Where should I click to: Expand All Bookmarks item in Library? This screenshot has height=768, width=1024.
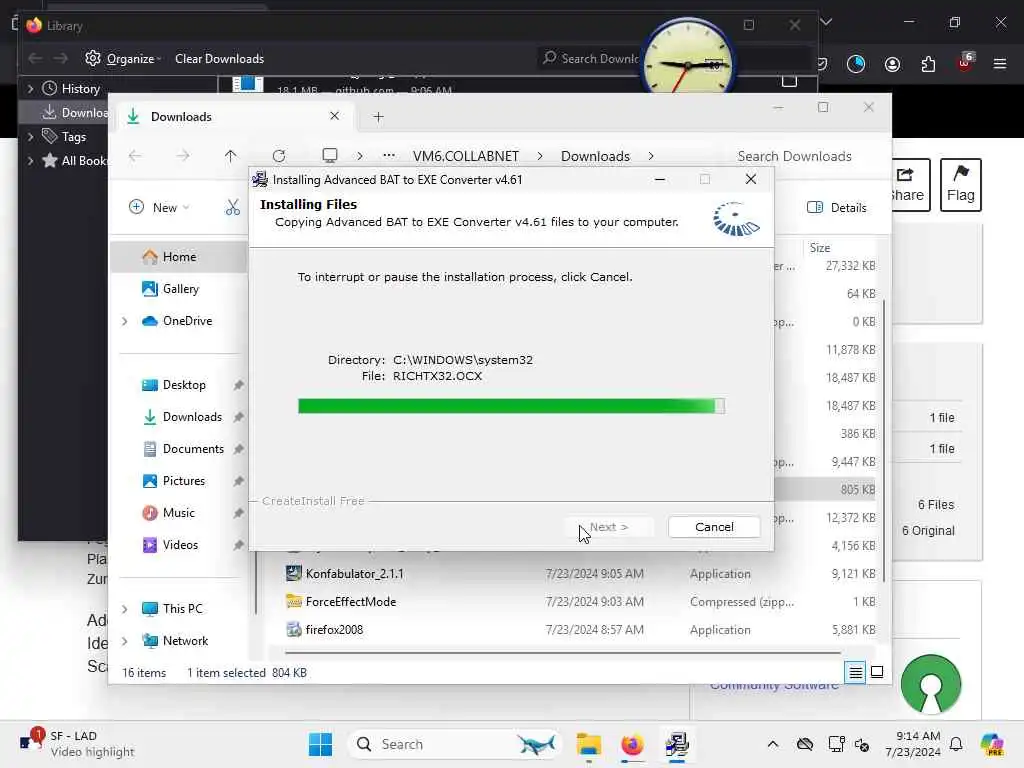(30, 161)
